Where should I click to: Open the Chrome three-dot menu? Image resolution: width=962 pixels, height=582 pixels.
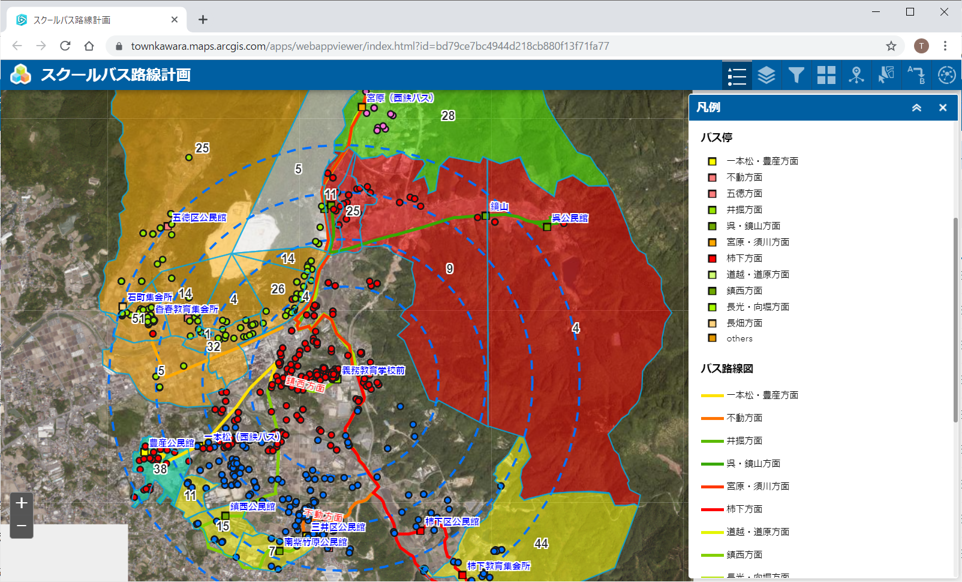click(945, 46)
